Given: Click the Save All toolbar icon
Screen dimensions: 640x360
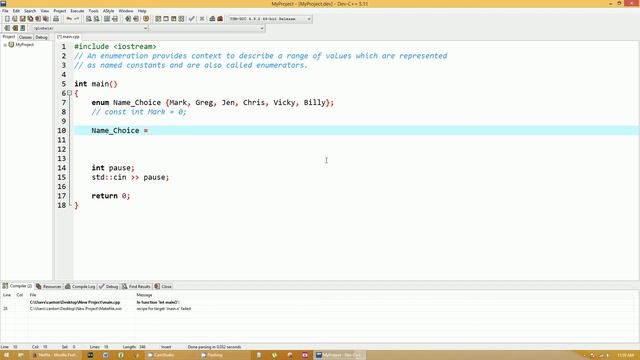Looking at the screenshot, I should tap(30, 19).
